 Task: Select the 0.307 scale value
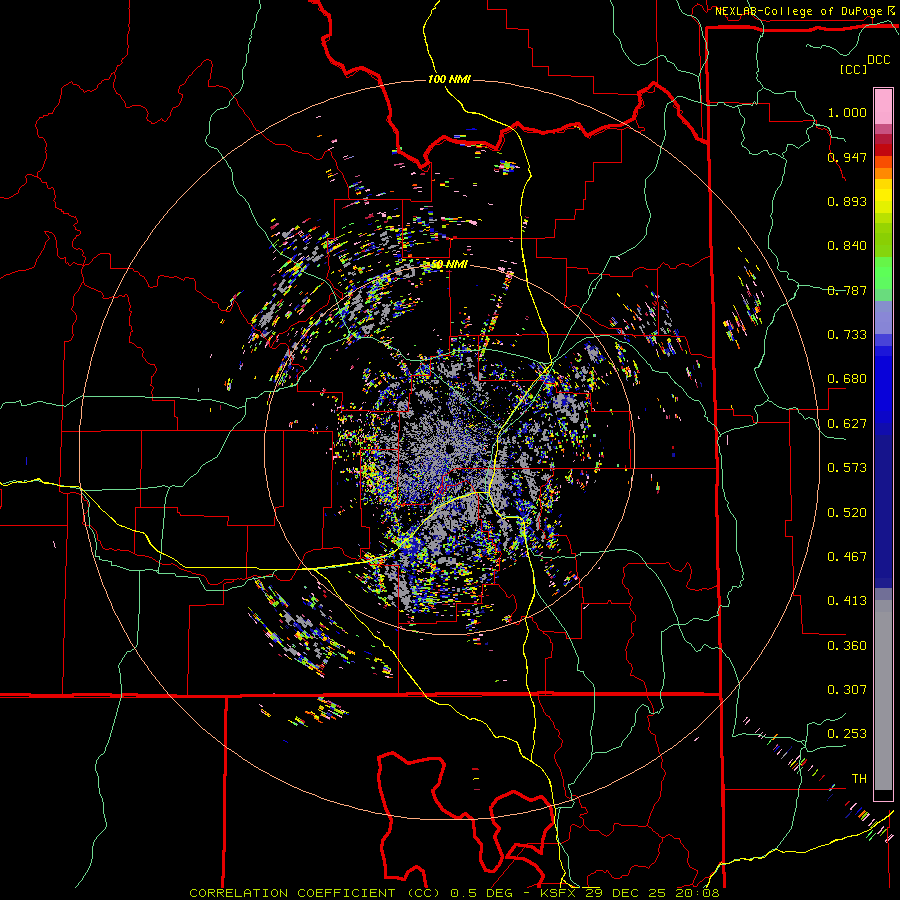847,690
